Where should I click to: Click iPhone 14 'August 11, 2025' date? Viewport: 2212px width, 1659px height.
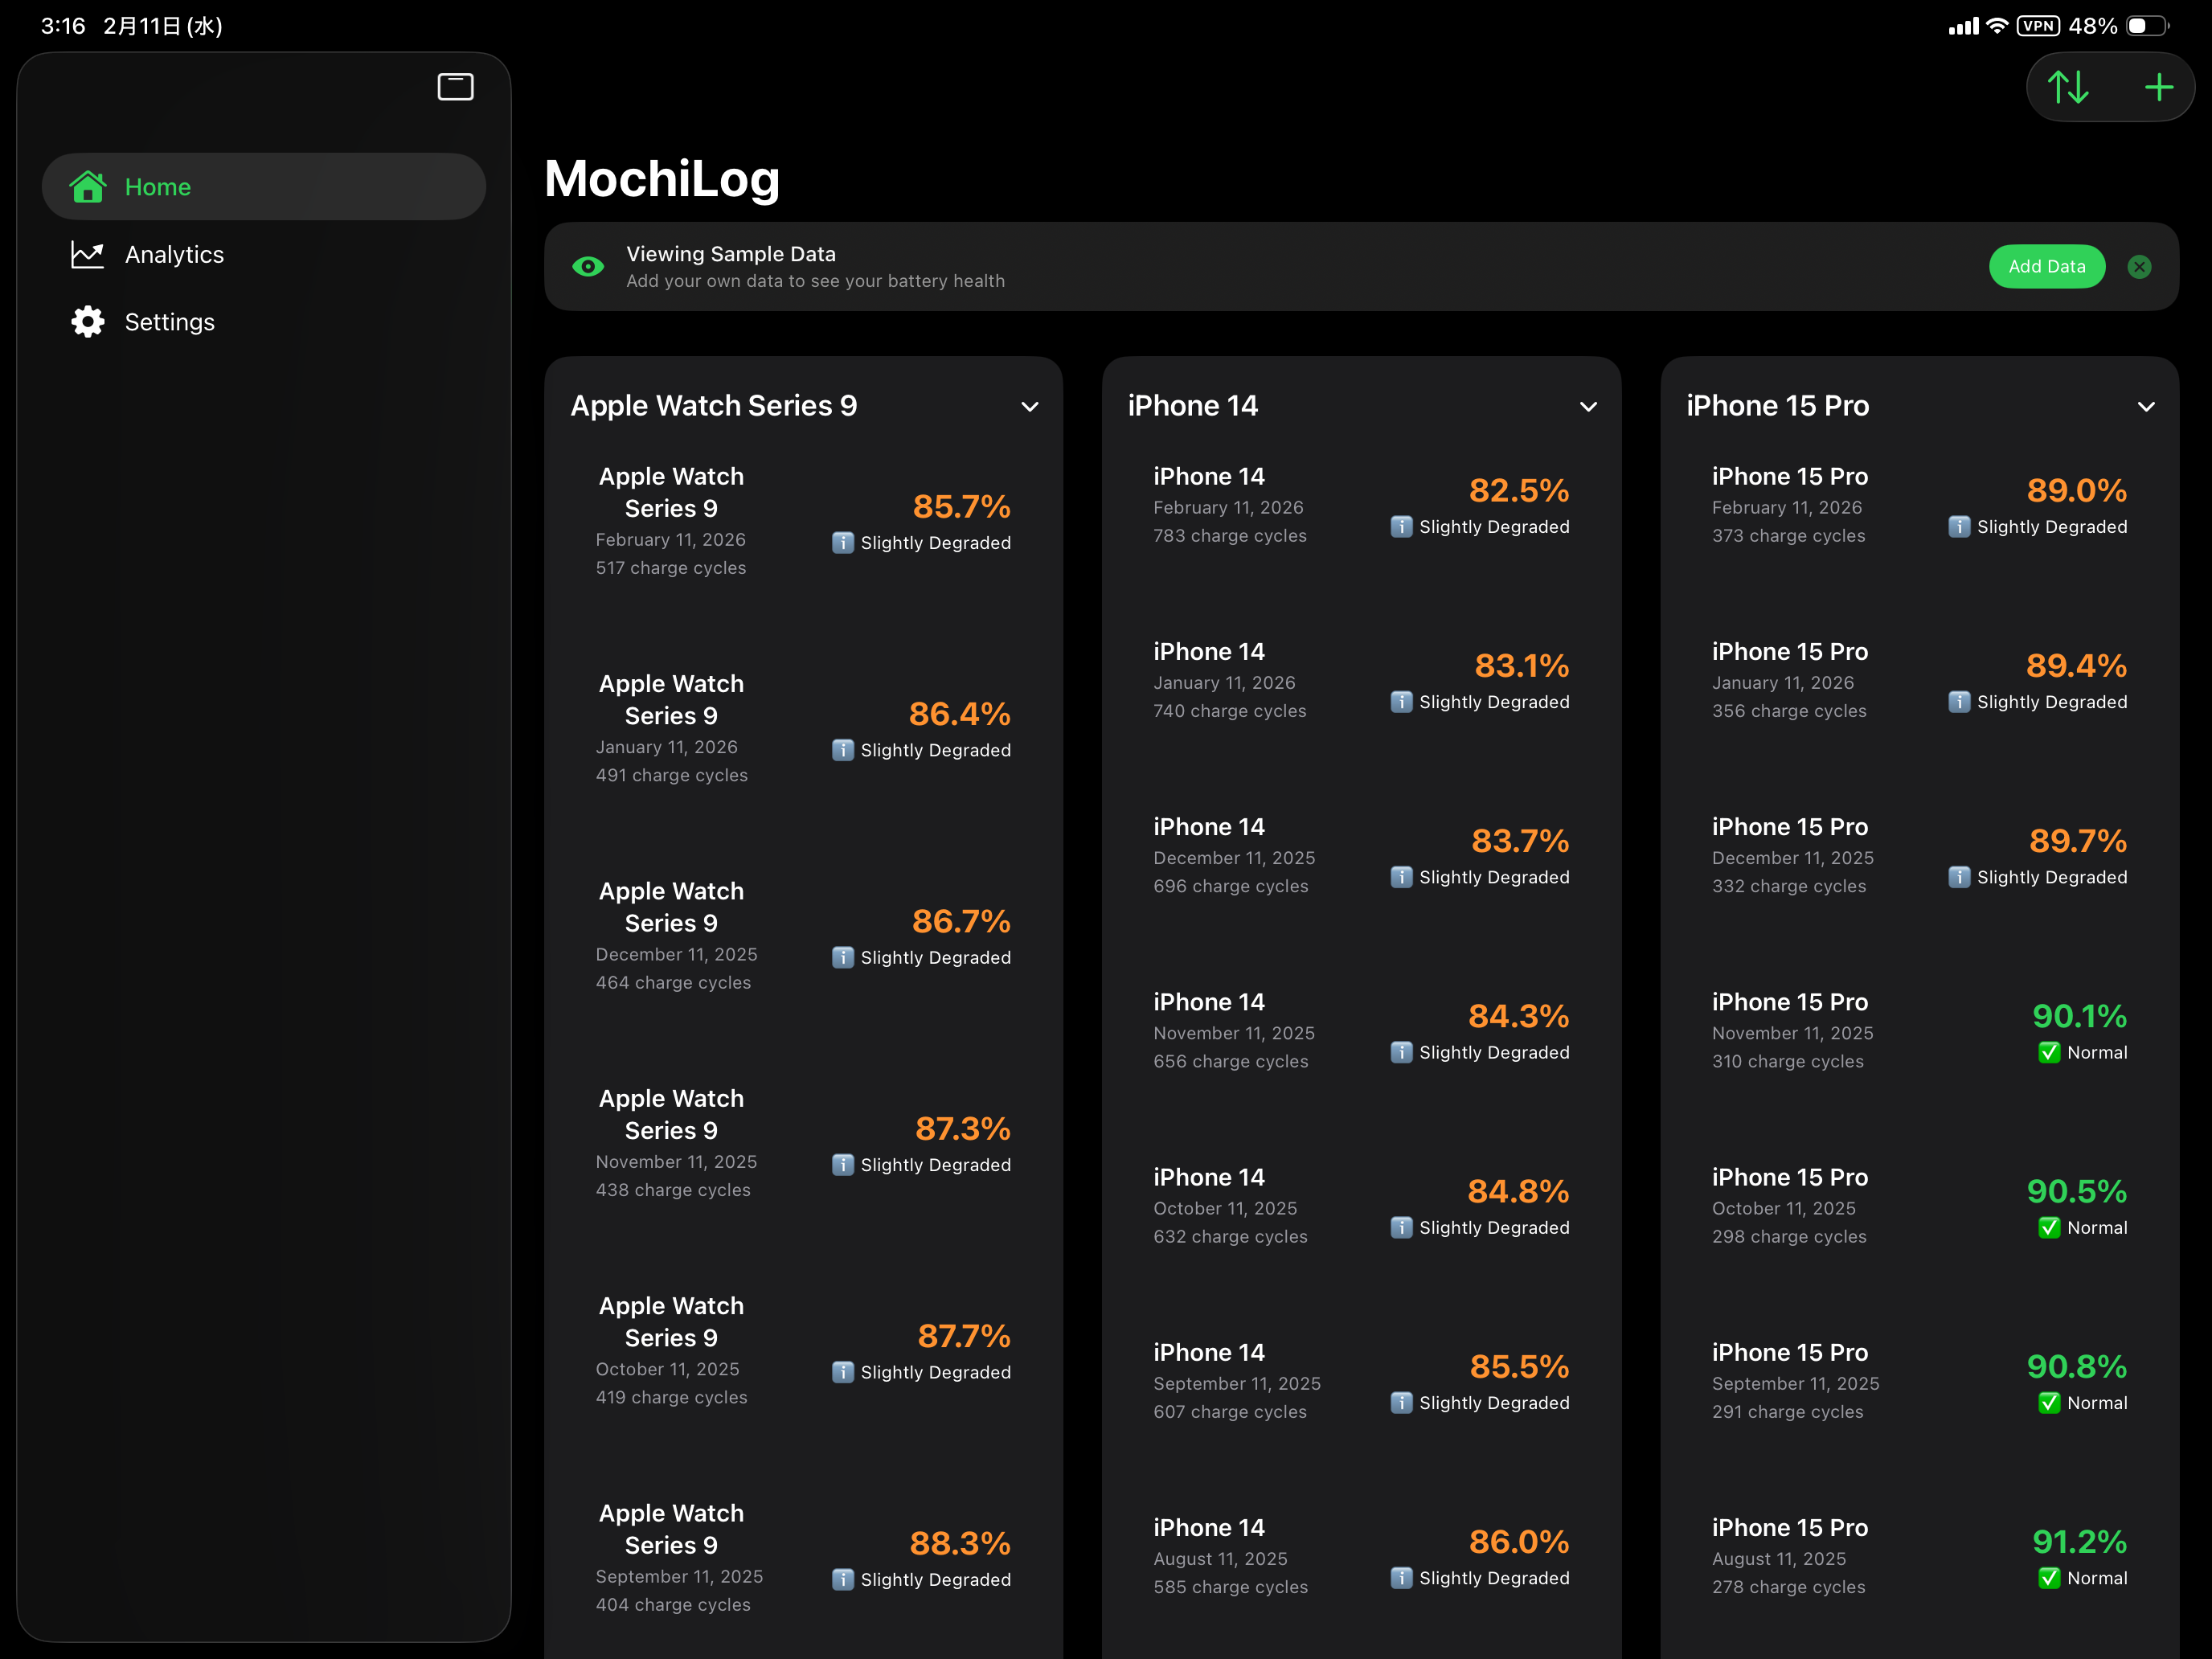coord(1220,1559)
